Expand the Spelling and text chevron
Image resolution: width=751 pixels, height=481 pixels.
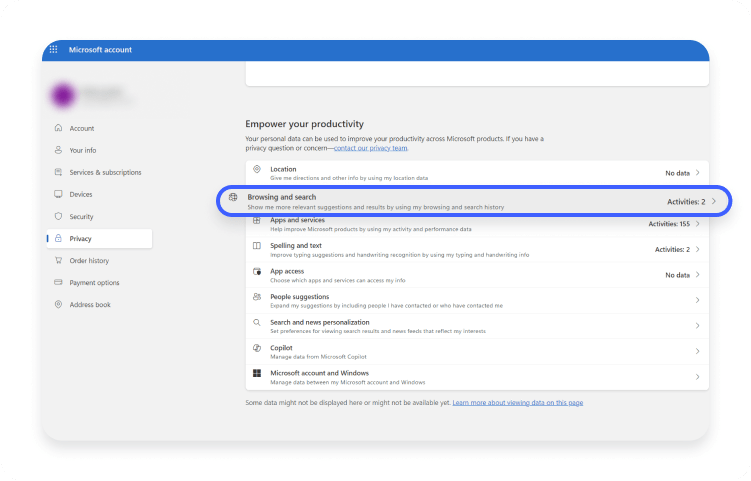(x=697, y=249)
